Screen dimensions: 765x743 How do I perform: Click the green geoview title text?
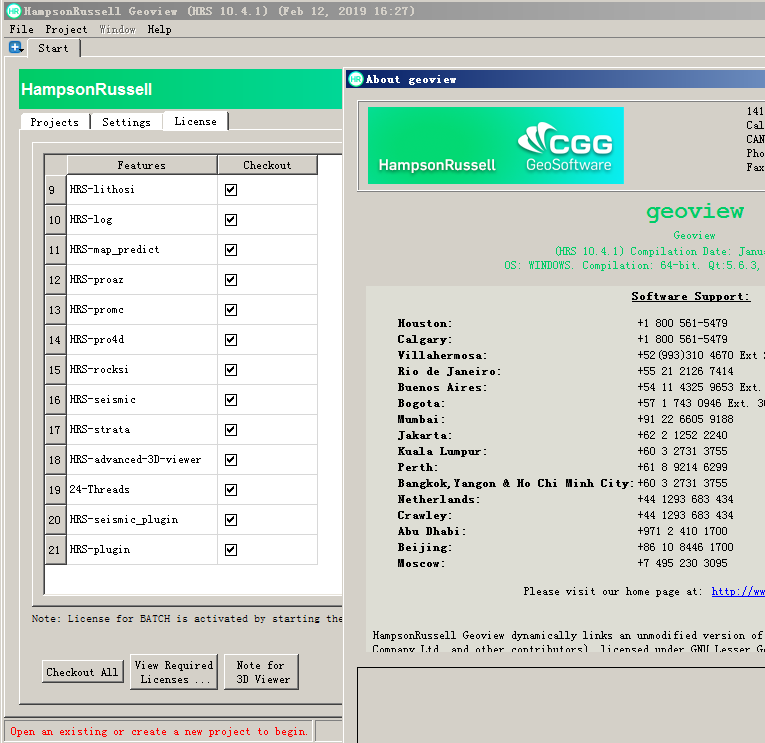pos(695,211)
